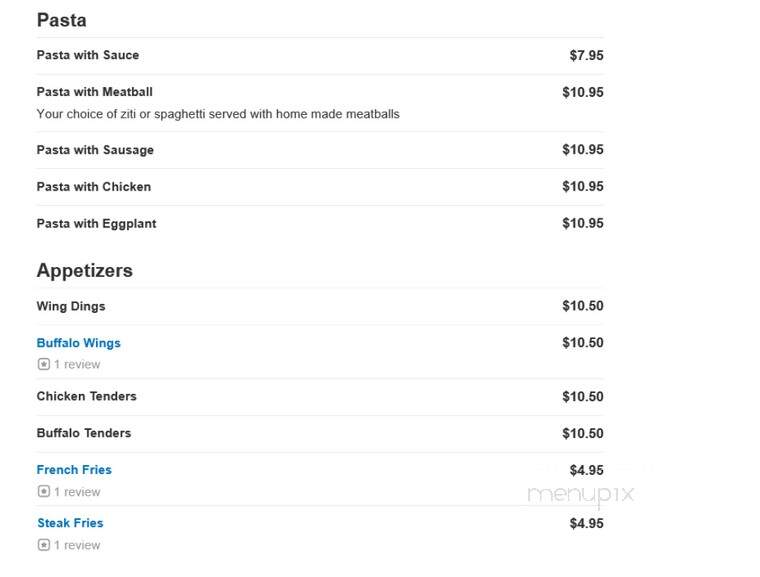
Task: Click the review star icon under French Fries
Action: (x=44, y=492)
